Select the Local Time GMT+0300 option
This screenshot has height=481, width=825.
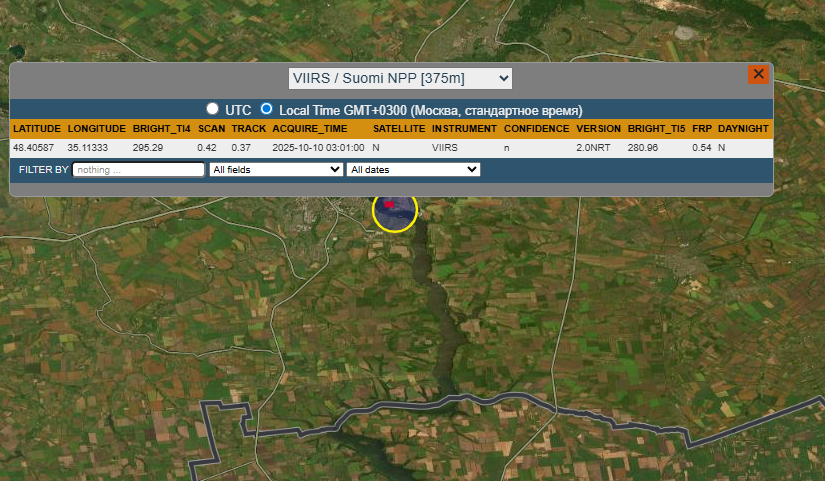[x=266, y=109]
